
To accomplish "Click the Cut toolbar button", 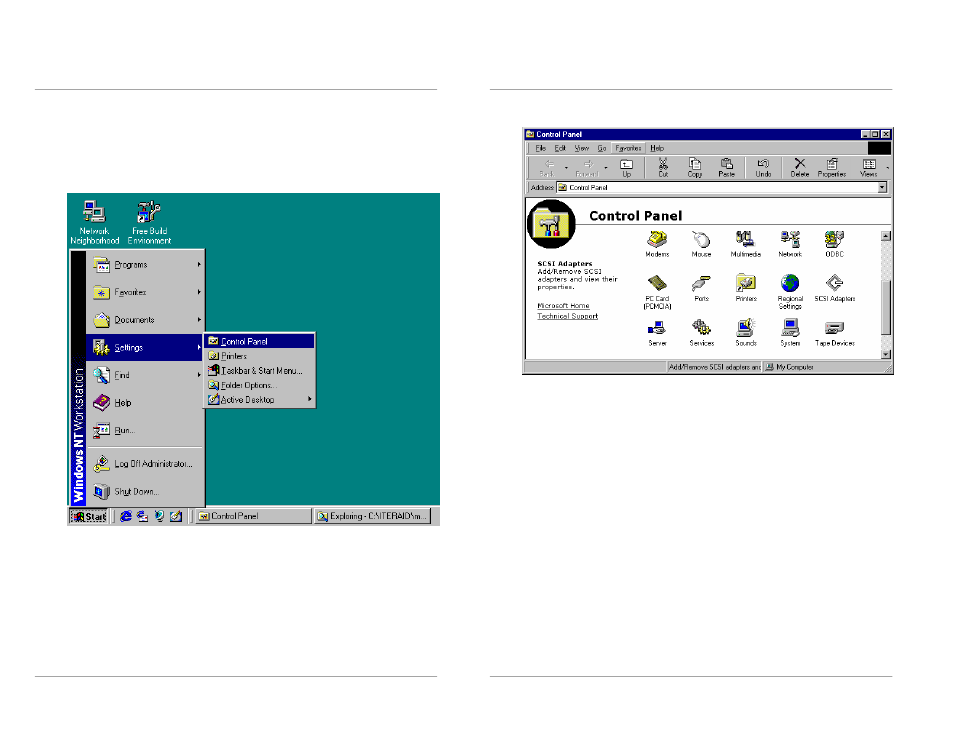I will tap(663, 168).
